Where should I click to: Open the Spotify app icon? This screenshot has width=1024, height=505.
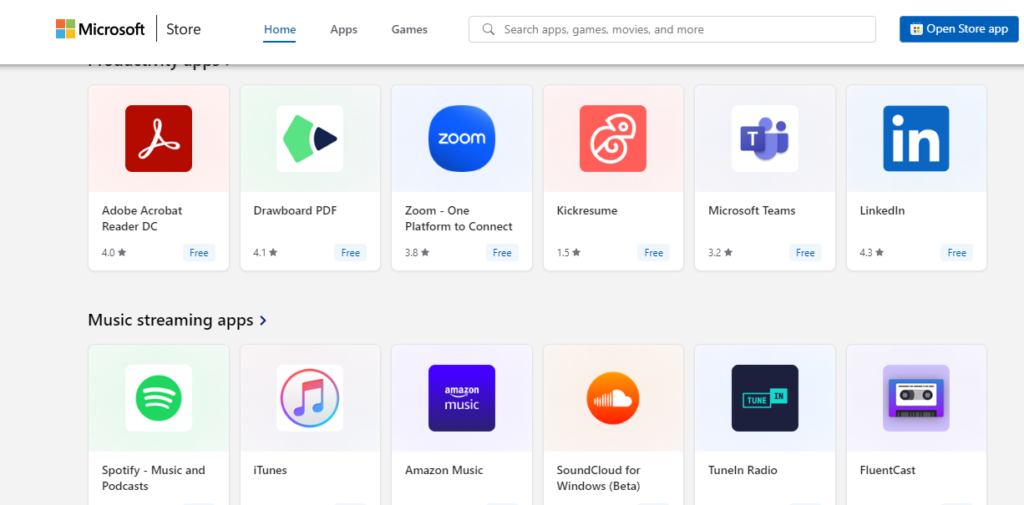159,398
